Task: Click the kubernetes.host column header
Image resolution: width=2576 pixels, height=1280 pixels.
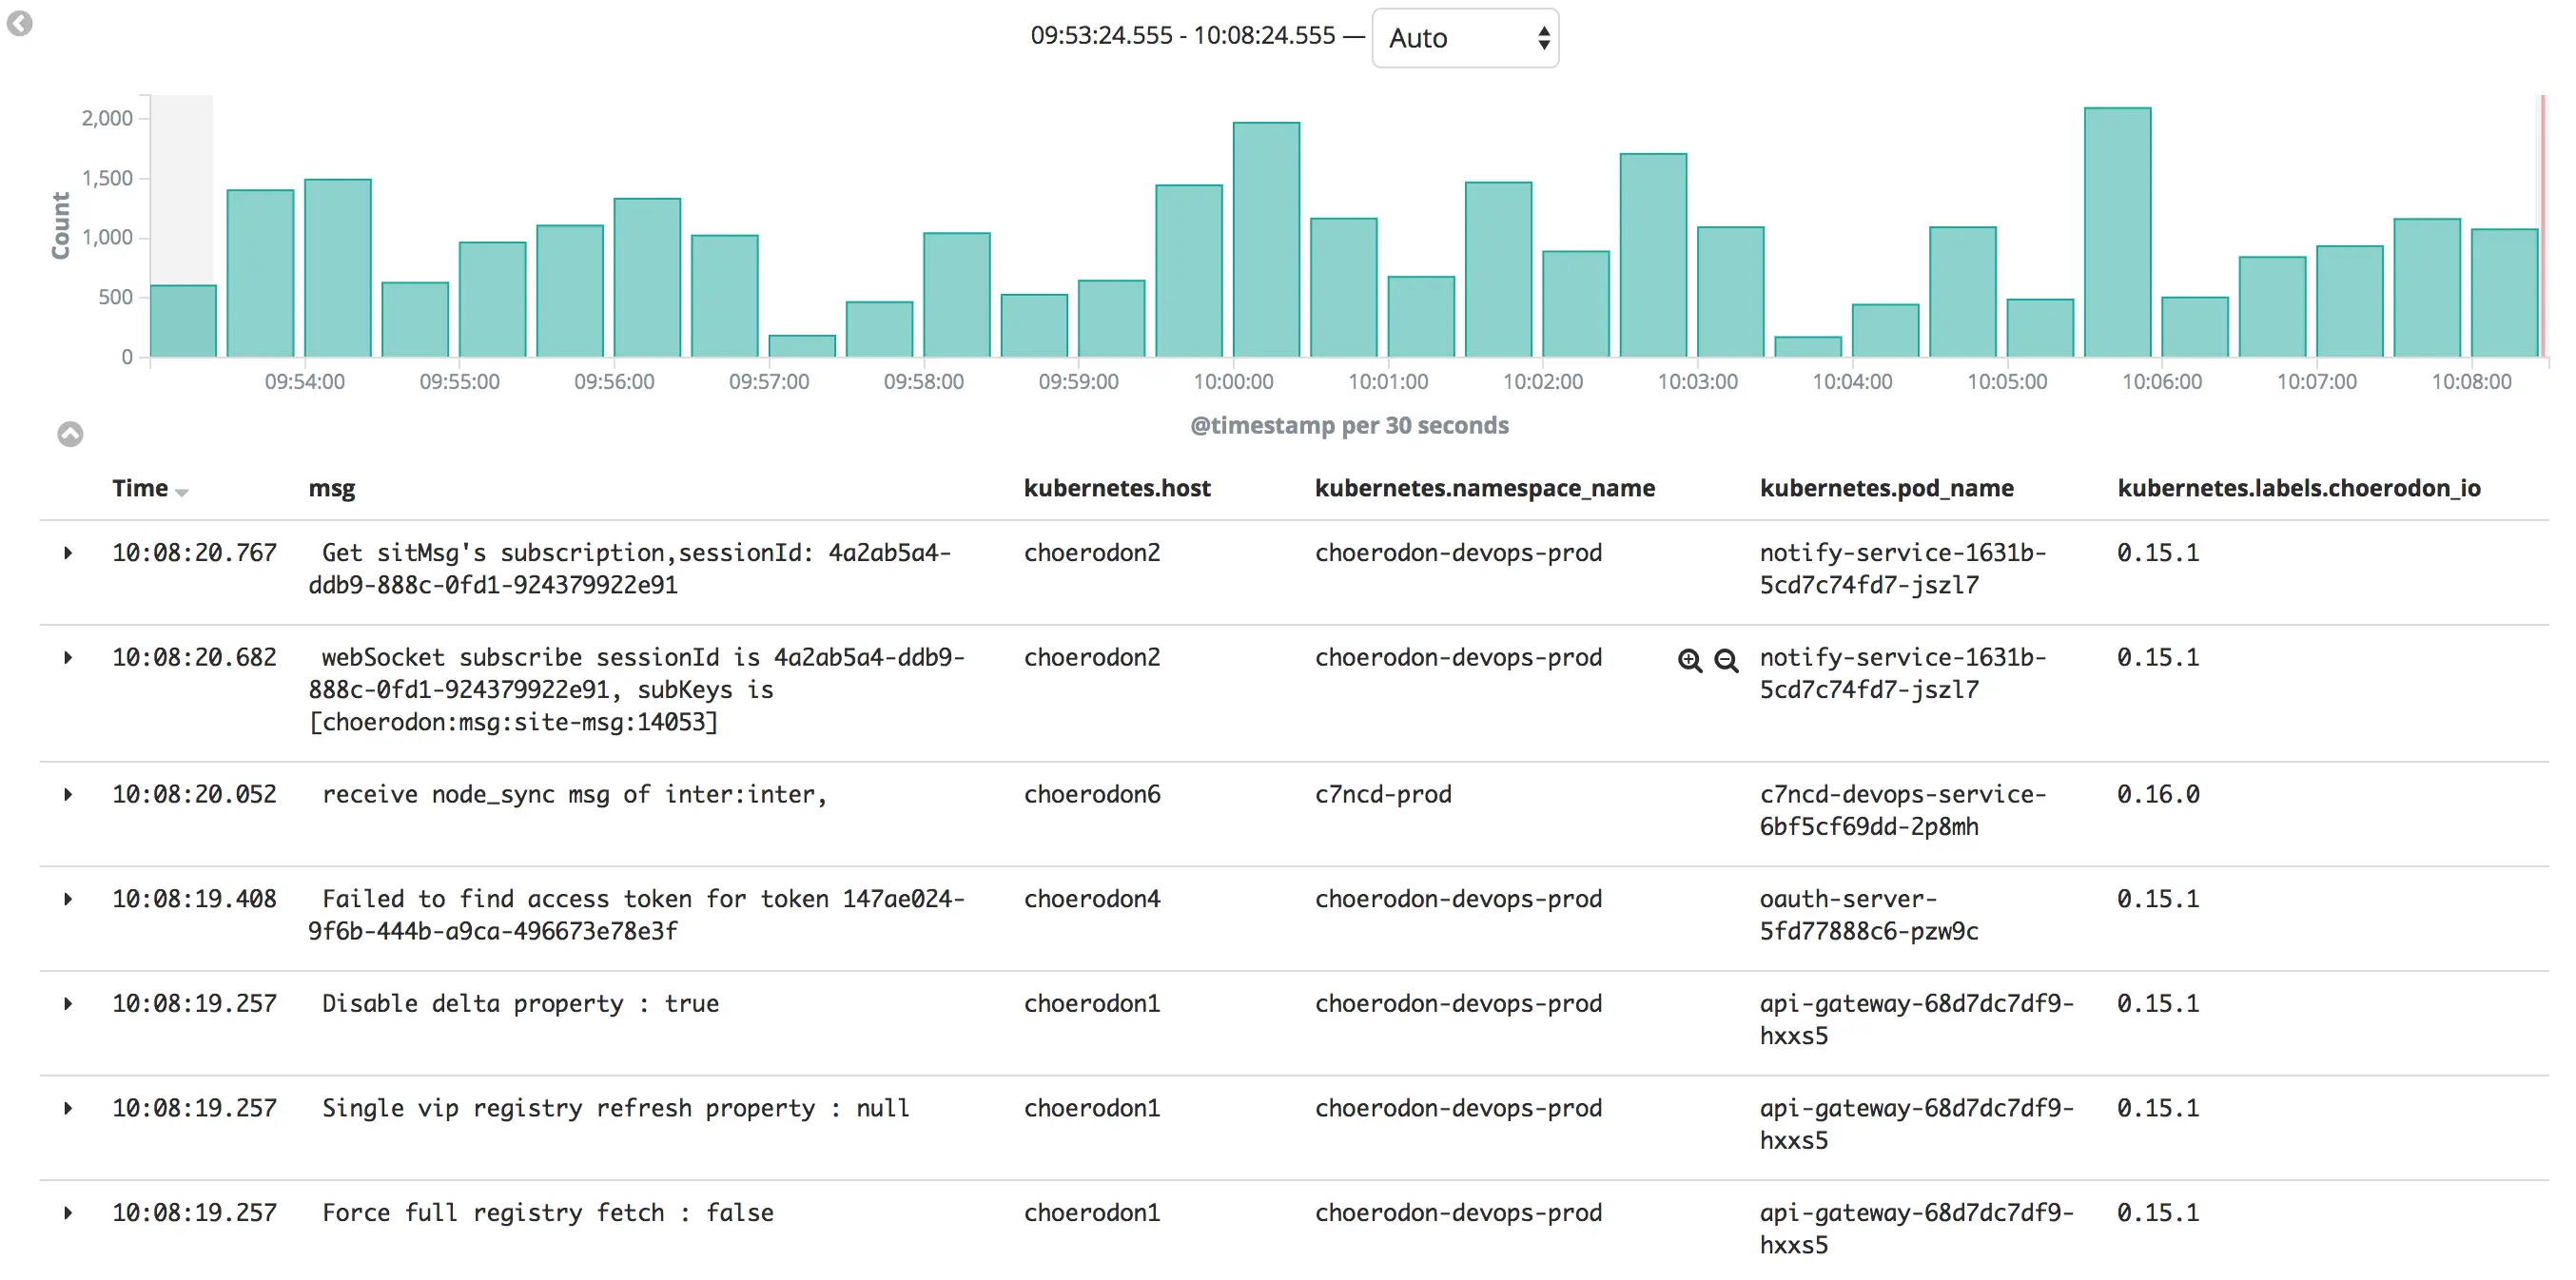Action: click(x=1116, y=489)
